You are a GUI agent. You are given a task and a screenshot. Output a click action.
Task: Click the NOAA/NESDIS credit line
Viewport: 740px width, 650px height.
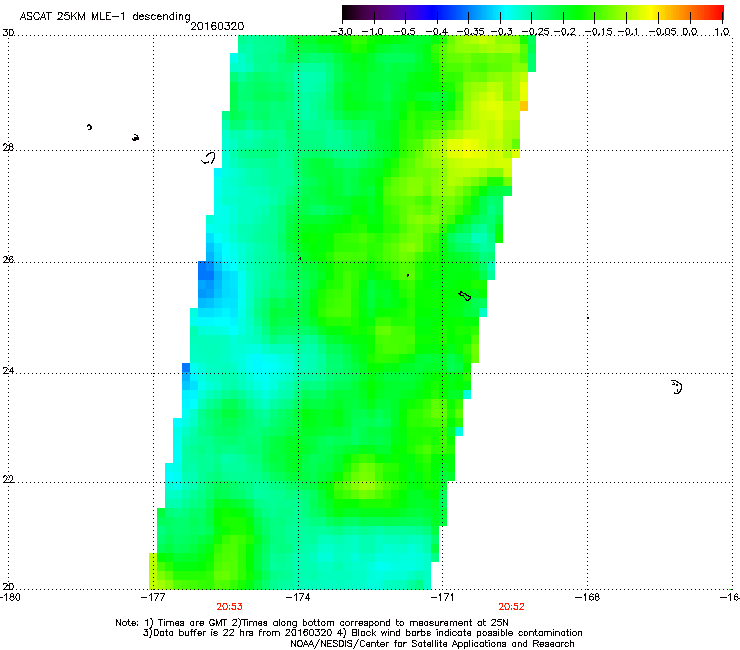pos(432,644)
